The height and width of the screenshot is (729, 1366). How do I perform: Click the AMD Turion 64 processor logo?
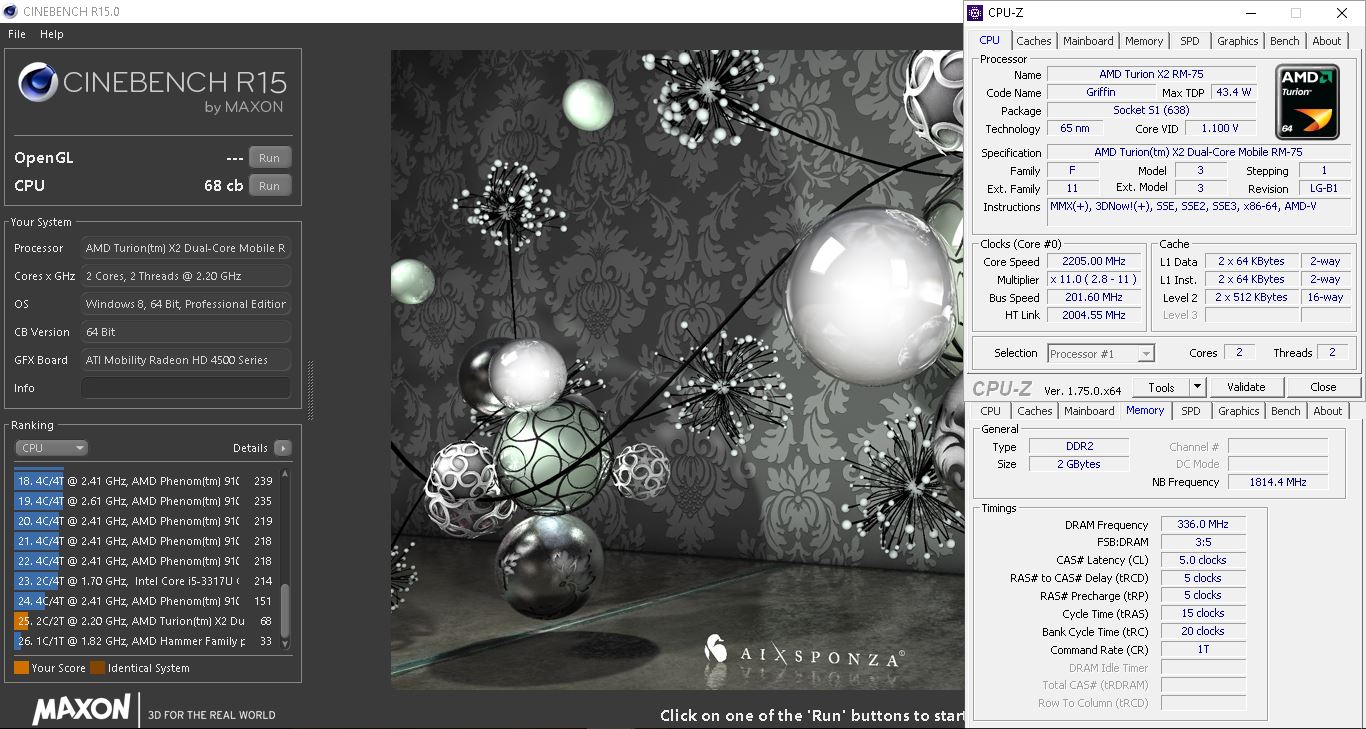1307,102
